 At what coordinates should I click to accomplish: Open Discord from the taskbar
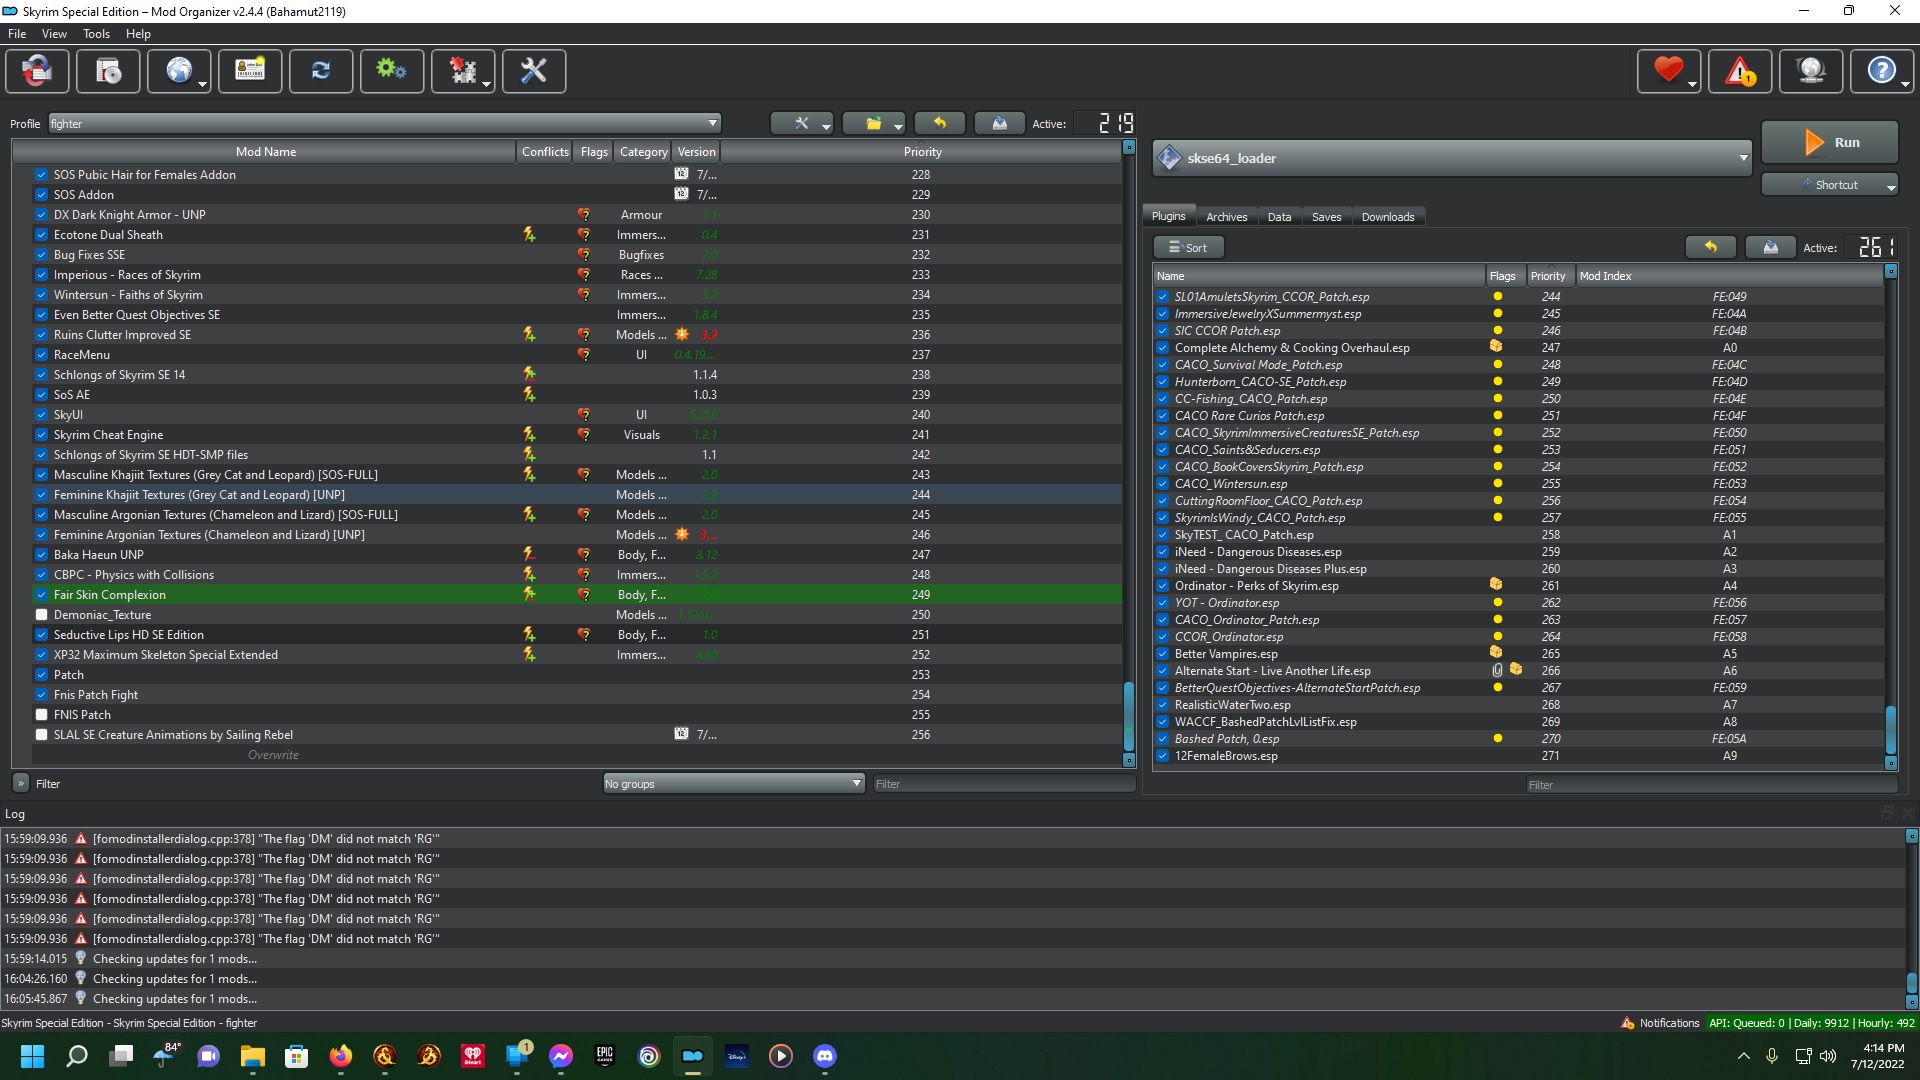point(825,1056)
